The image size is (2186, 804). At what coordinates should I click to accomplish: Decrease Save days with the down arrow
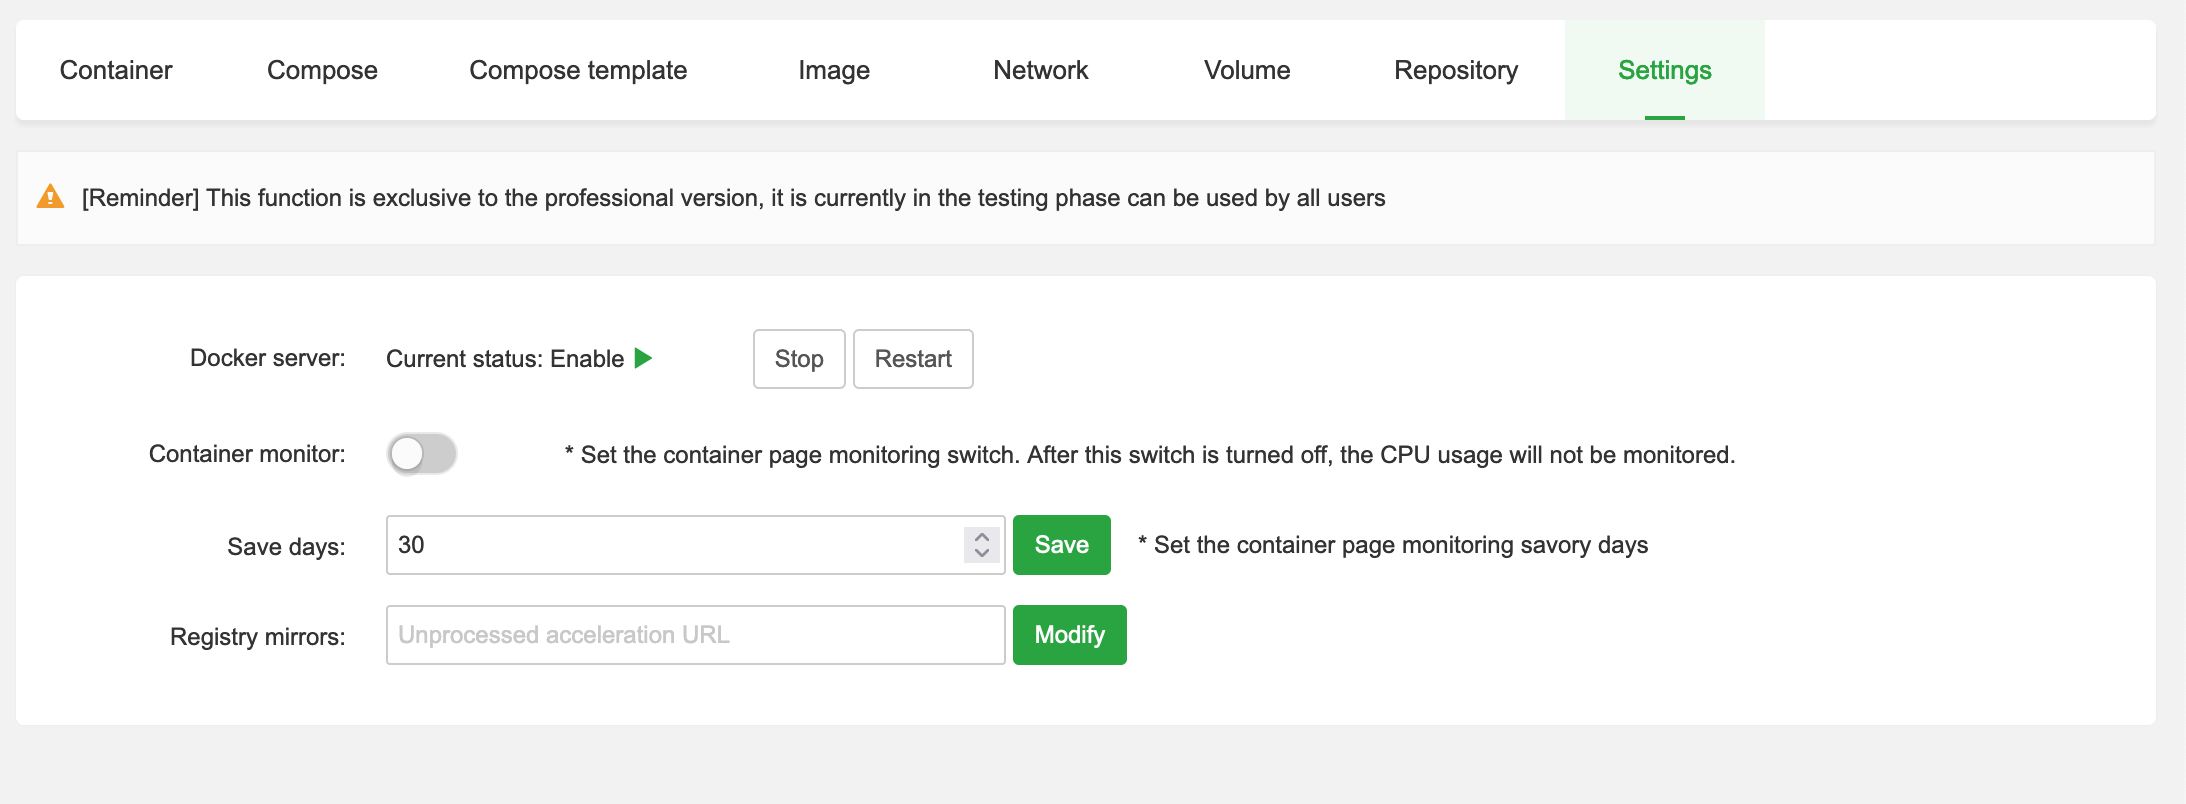pos(982,553)
